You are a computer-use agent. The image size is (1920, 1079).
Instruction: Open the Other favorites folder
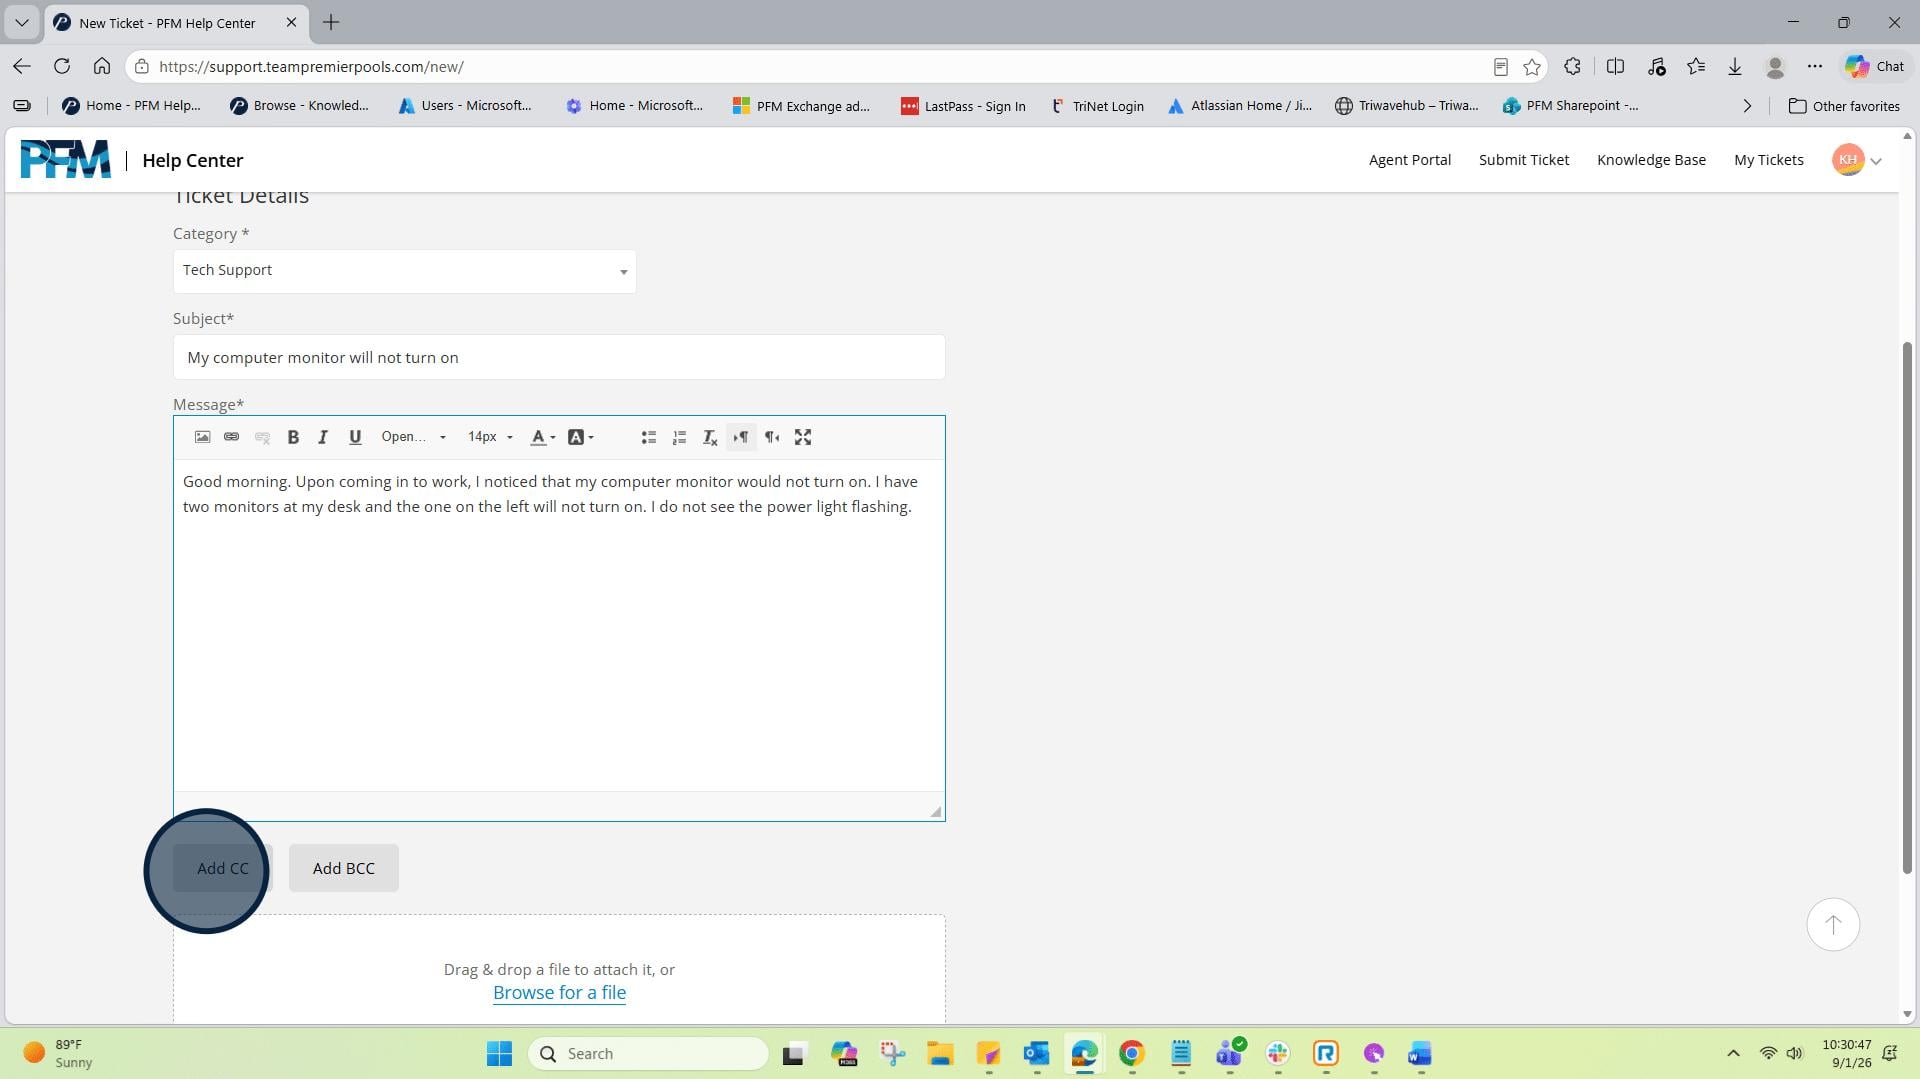[1844, 106]
